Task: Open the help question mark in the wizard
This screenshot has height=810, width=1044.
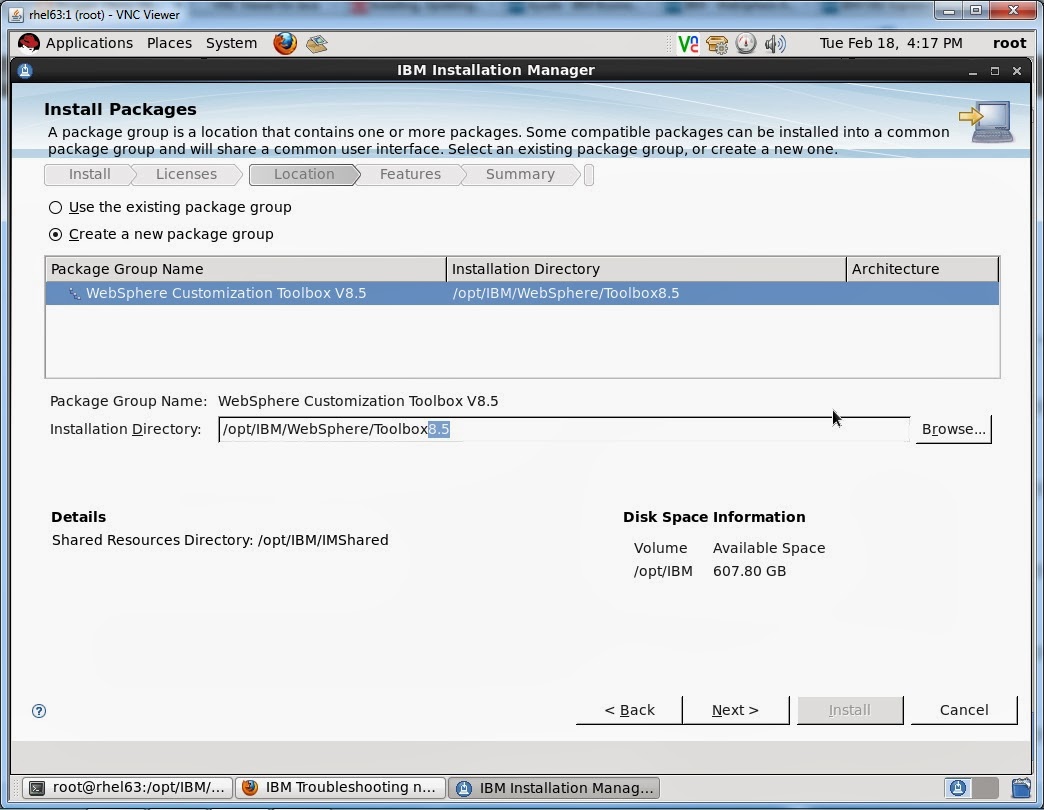Action: tap(39, 711)
